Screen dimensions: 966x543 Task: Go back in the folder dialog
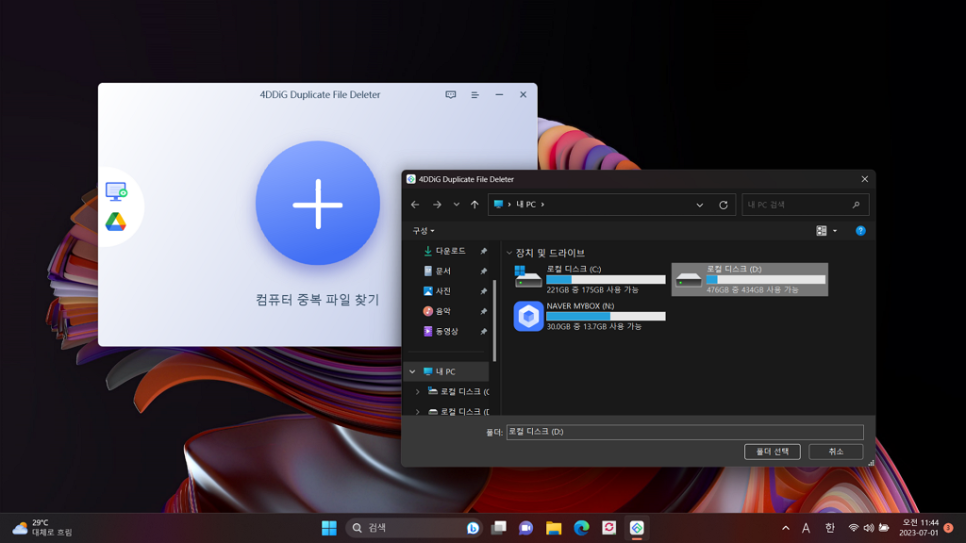415,205
